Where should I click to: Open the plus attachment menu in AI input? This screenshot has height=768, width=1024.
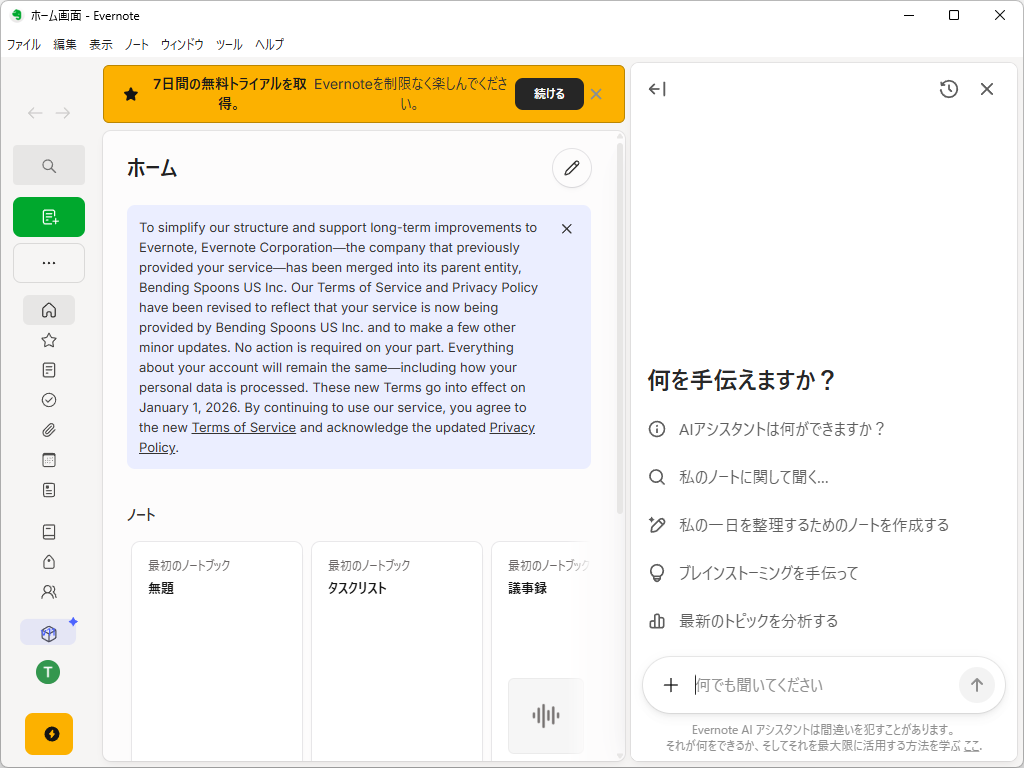coord(671,685)
